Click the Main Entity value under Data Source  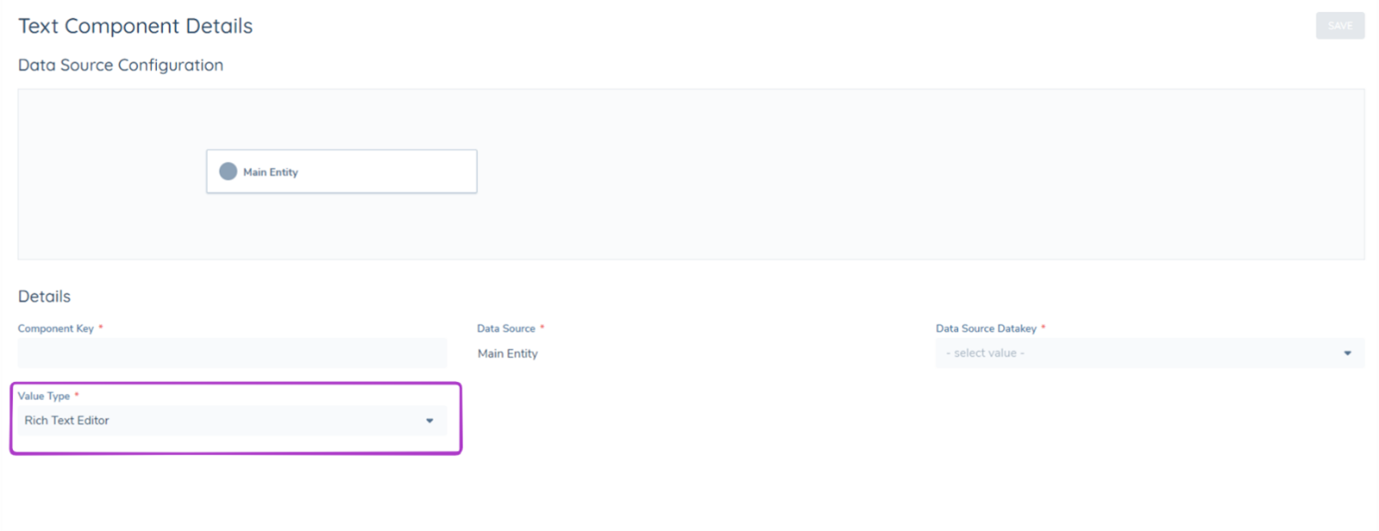point(508,353)
